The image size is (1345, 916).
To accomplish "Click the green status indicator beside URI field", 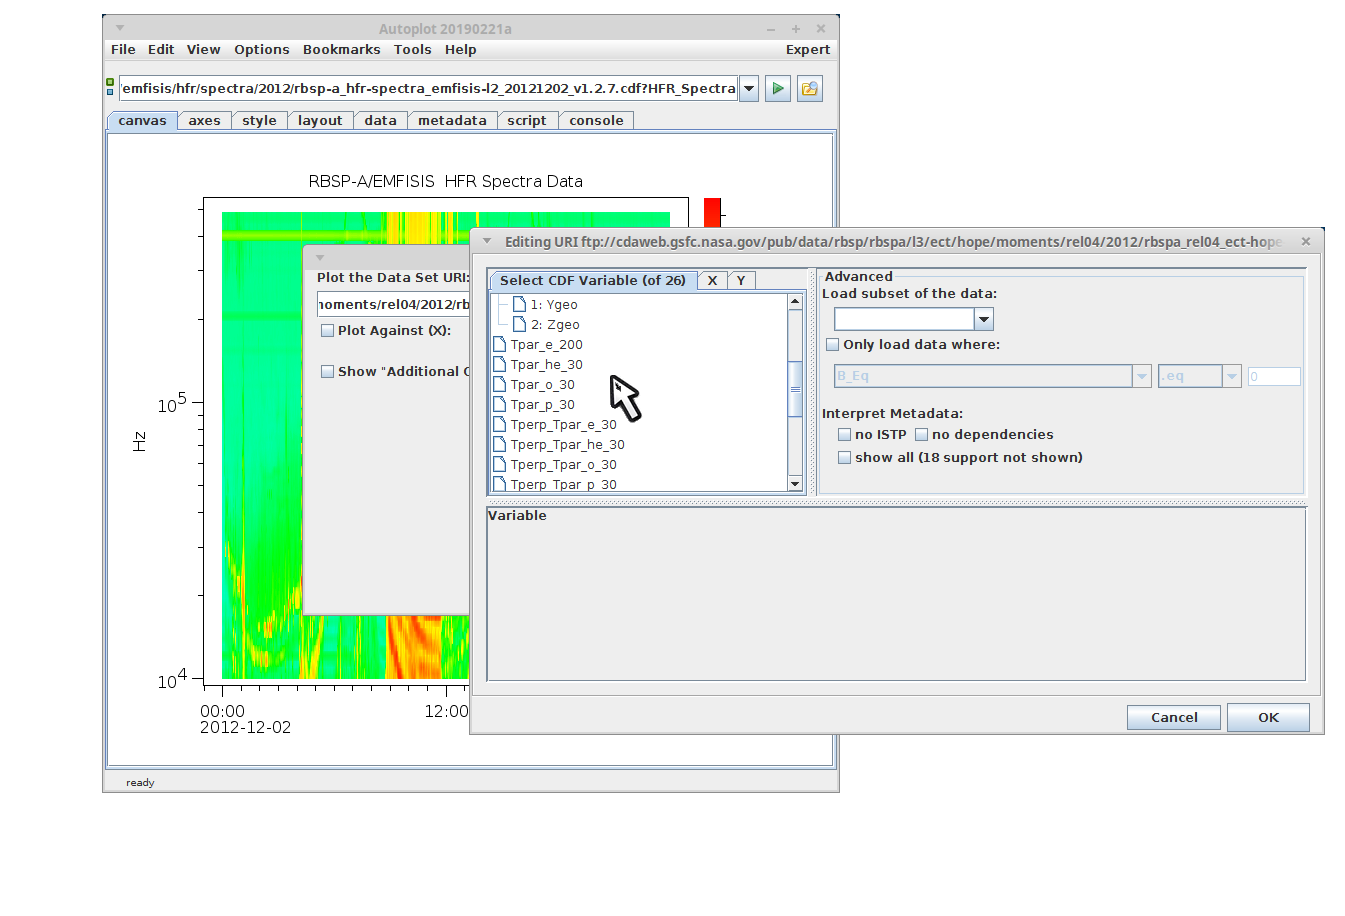I will tap(110, 87).
